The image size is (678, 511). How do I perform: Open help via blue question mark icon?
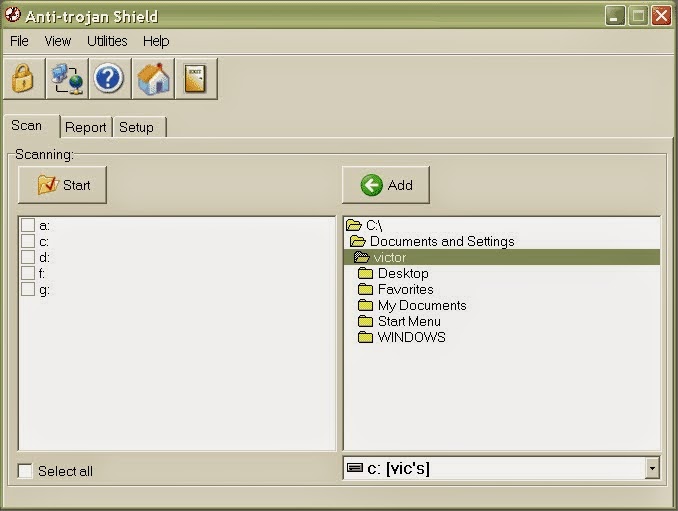[109, 78]
